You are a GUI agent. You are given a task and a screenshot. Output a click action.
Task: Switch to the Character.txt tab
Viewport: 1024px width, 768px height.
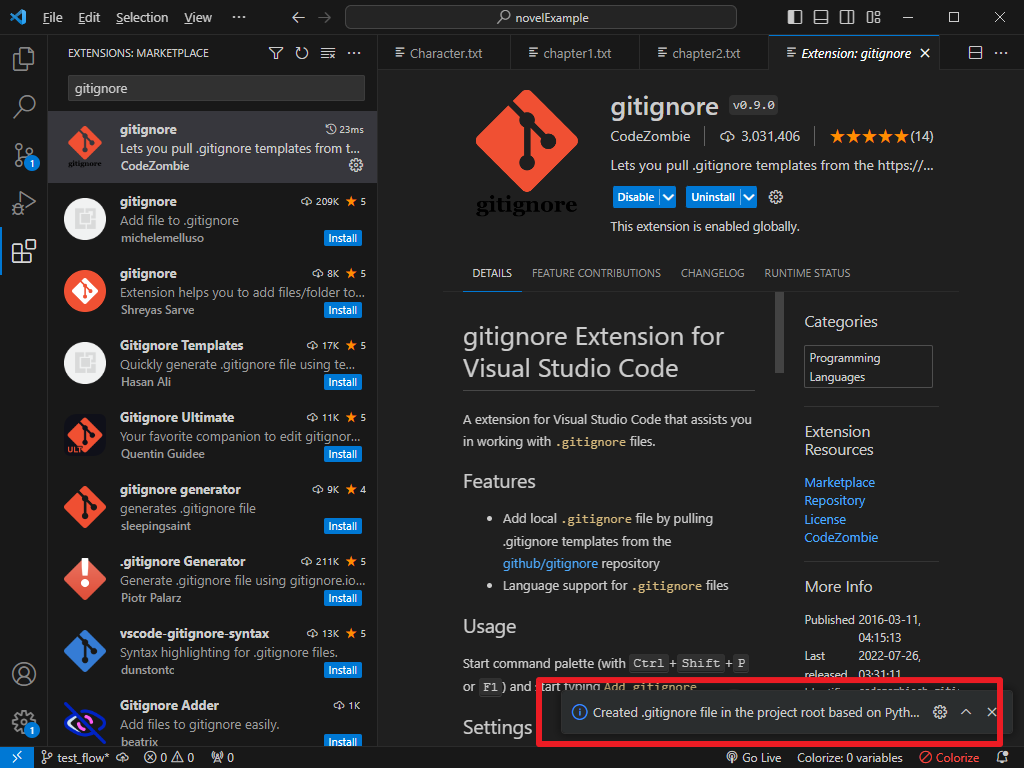tap(444, 53)
